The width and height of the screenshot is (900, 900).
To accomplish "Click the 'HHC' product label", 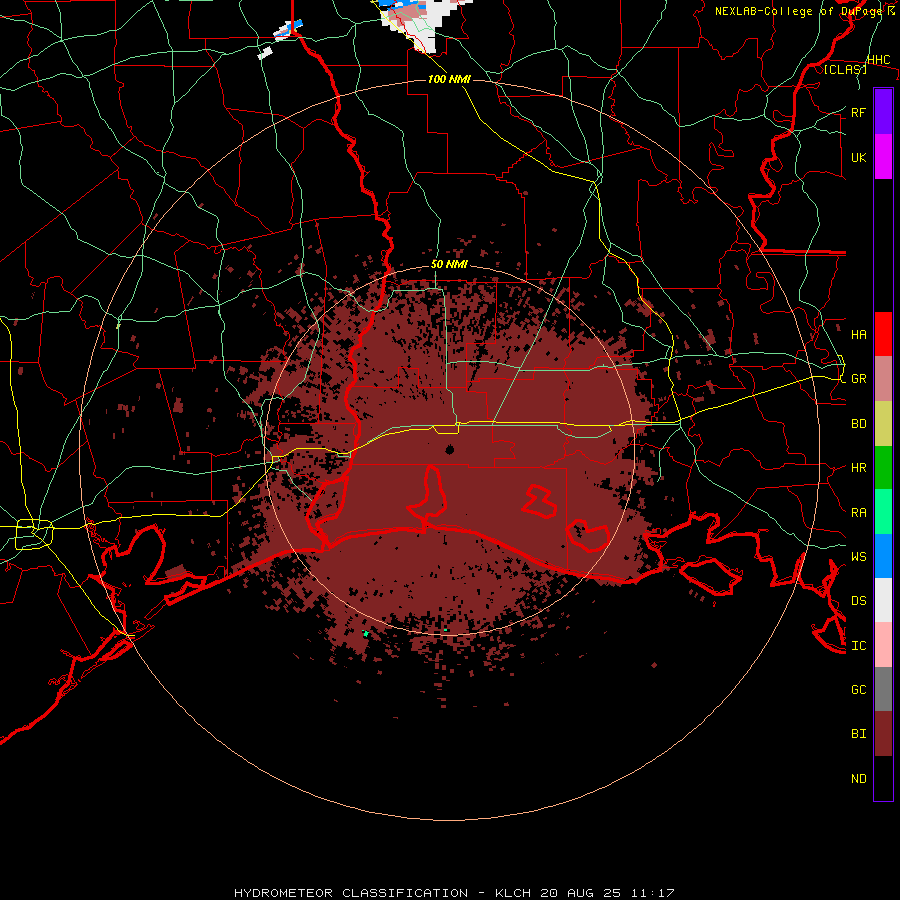I will (878, 60).
